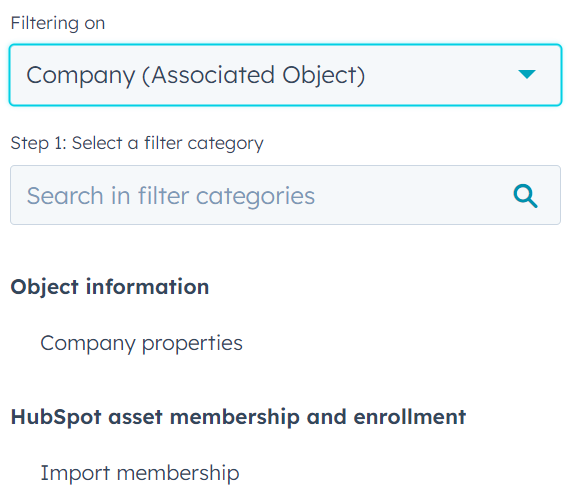Image resolution: width=567 pixels, height=485 pixels.
Task: Click the Object information section heading
Action: pyautogui.click(x=110, y=287)
